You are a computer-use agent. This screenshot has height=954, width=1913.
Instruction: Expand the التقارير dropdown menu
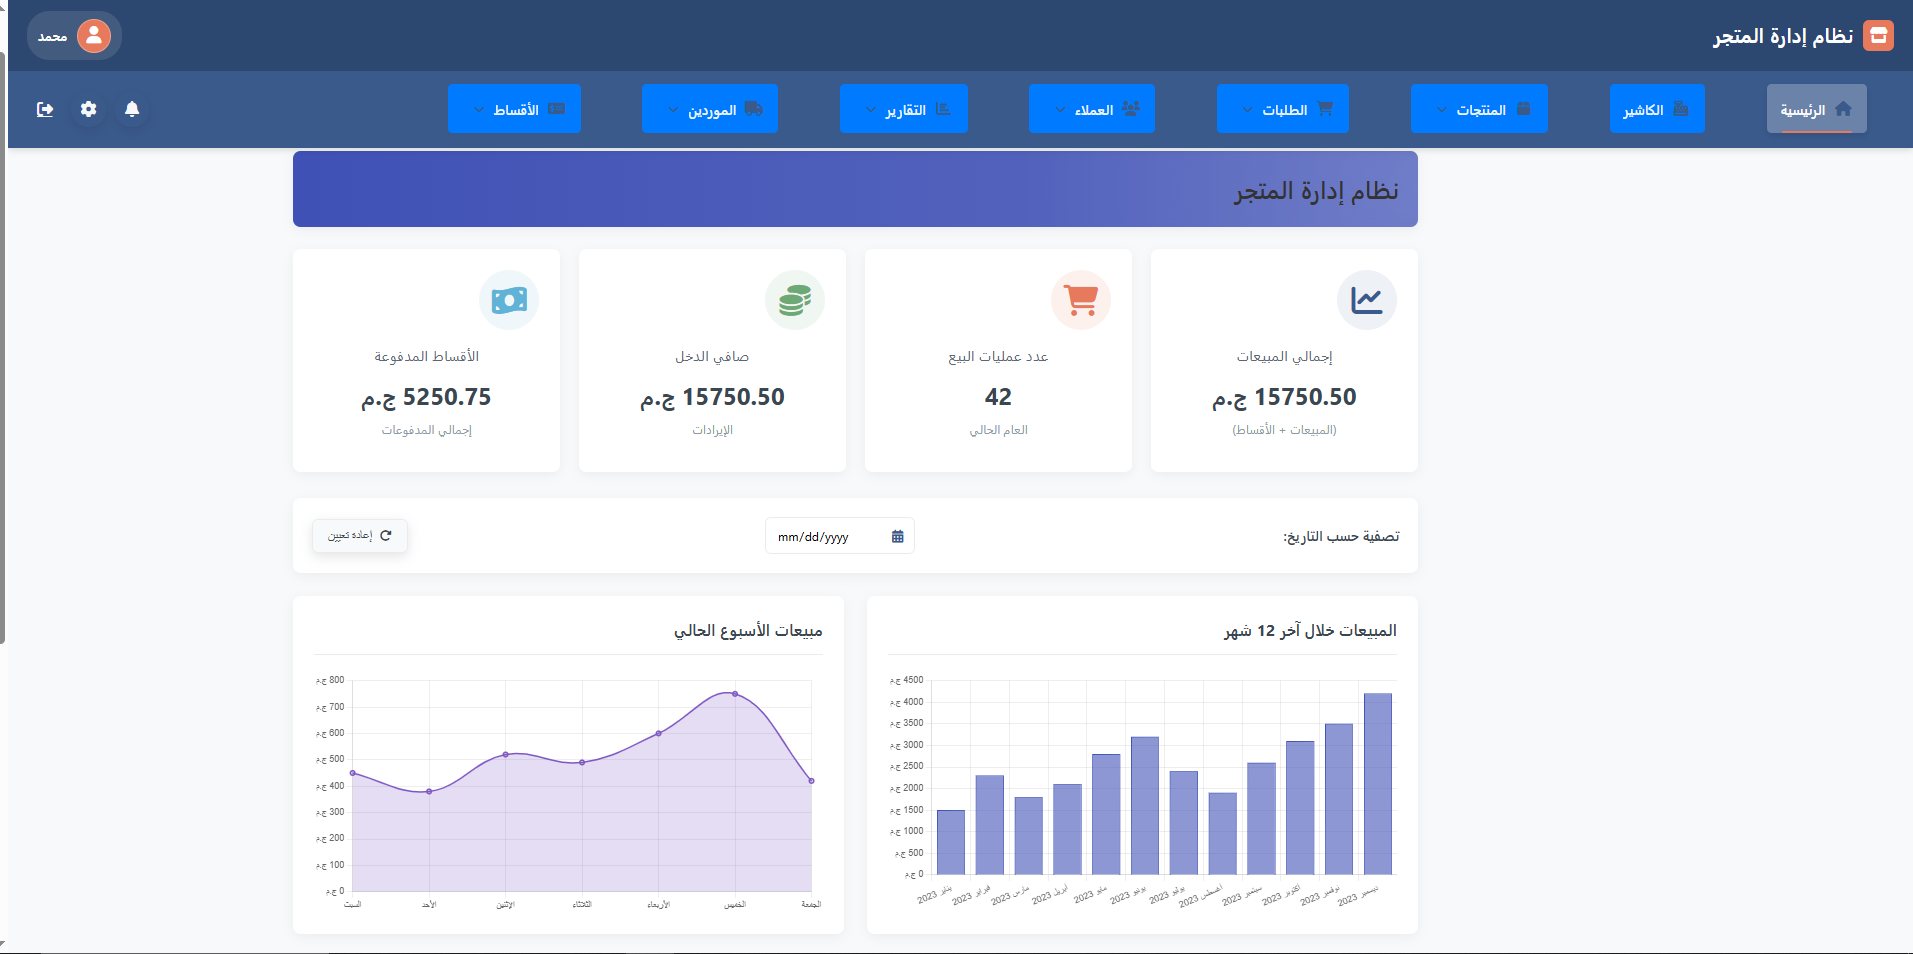click(x=903, y=109)
